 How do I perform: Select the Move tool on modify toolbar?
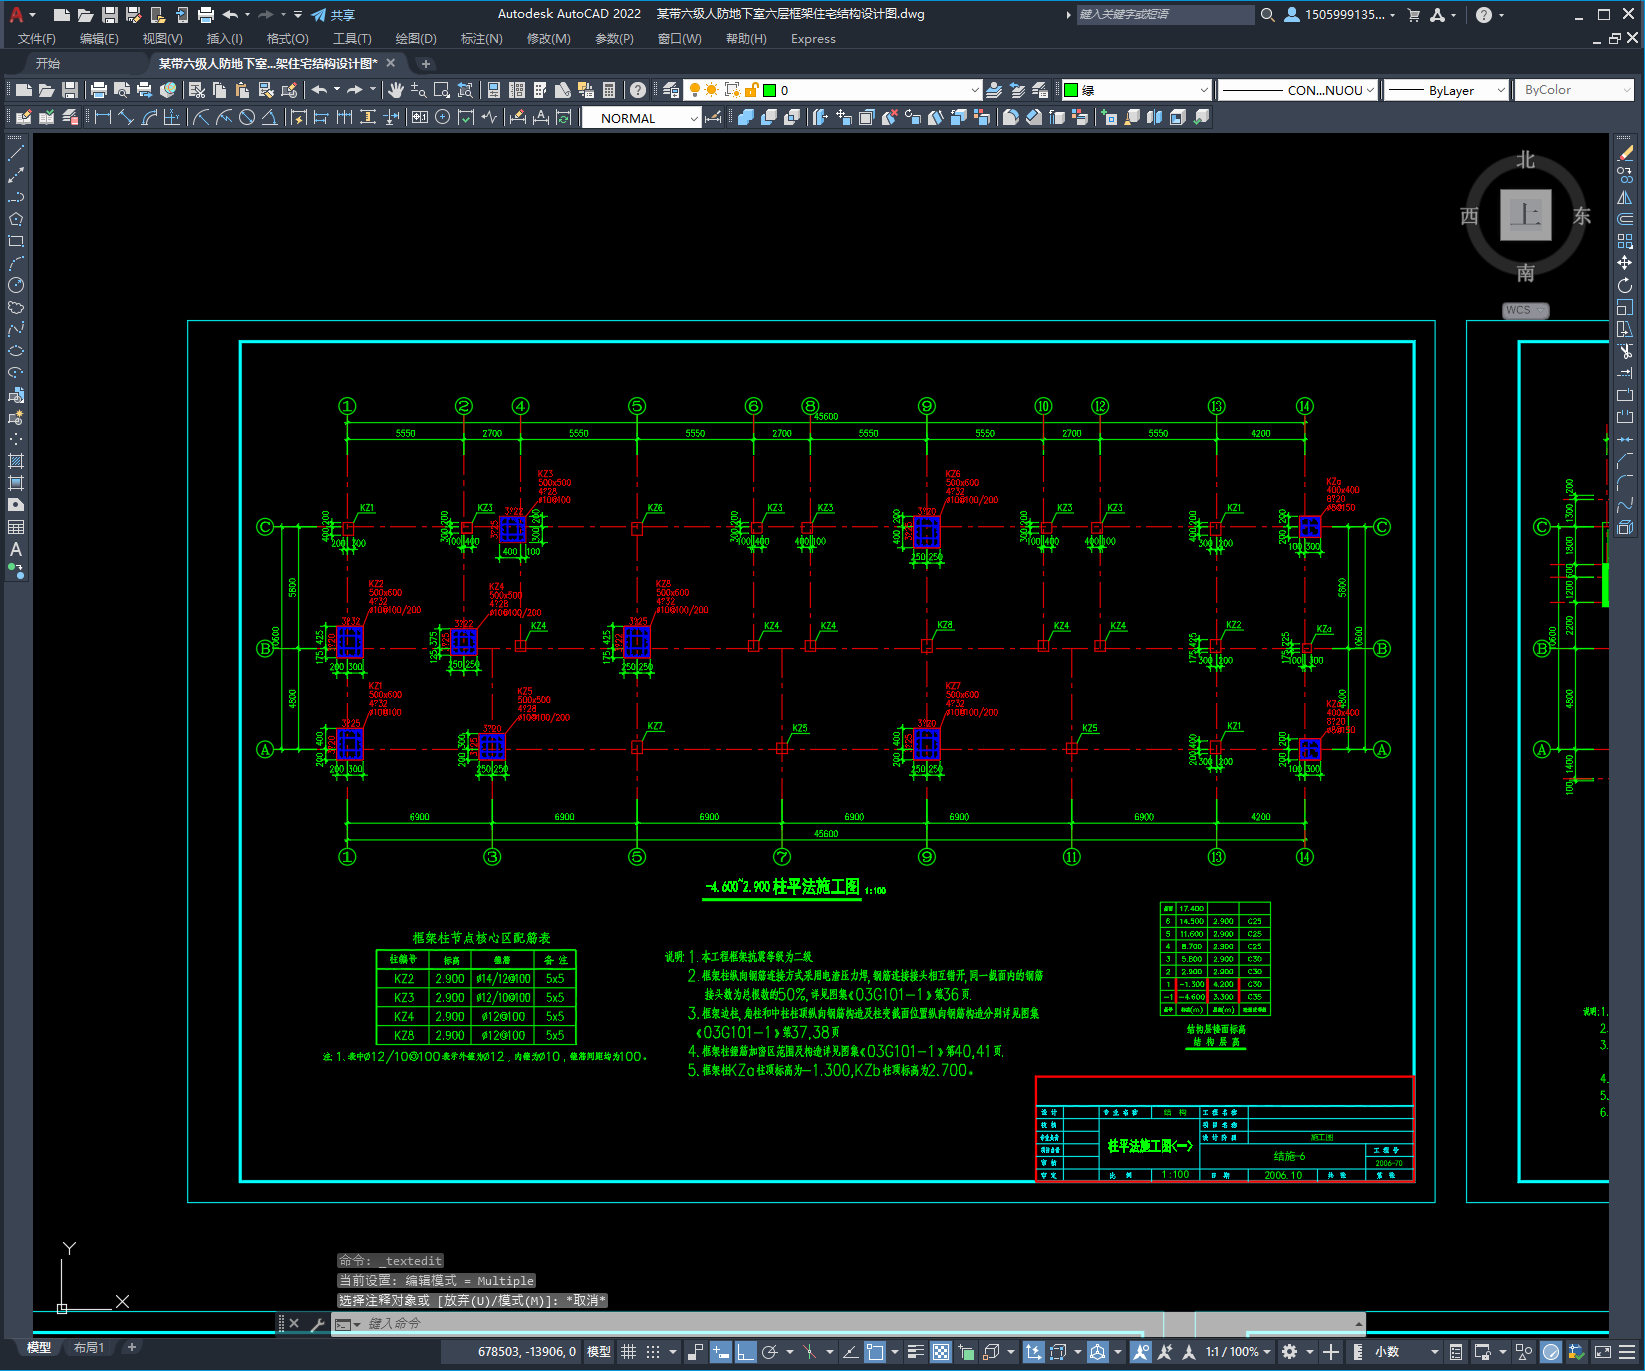(x=1625, y=263)
